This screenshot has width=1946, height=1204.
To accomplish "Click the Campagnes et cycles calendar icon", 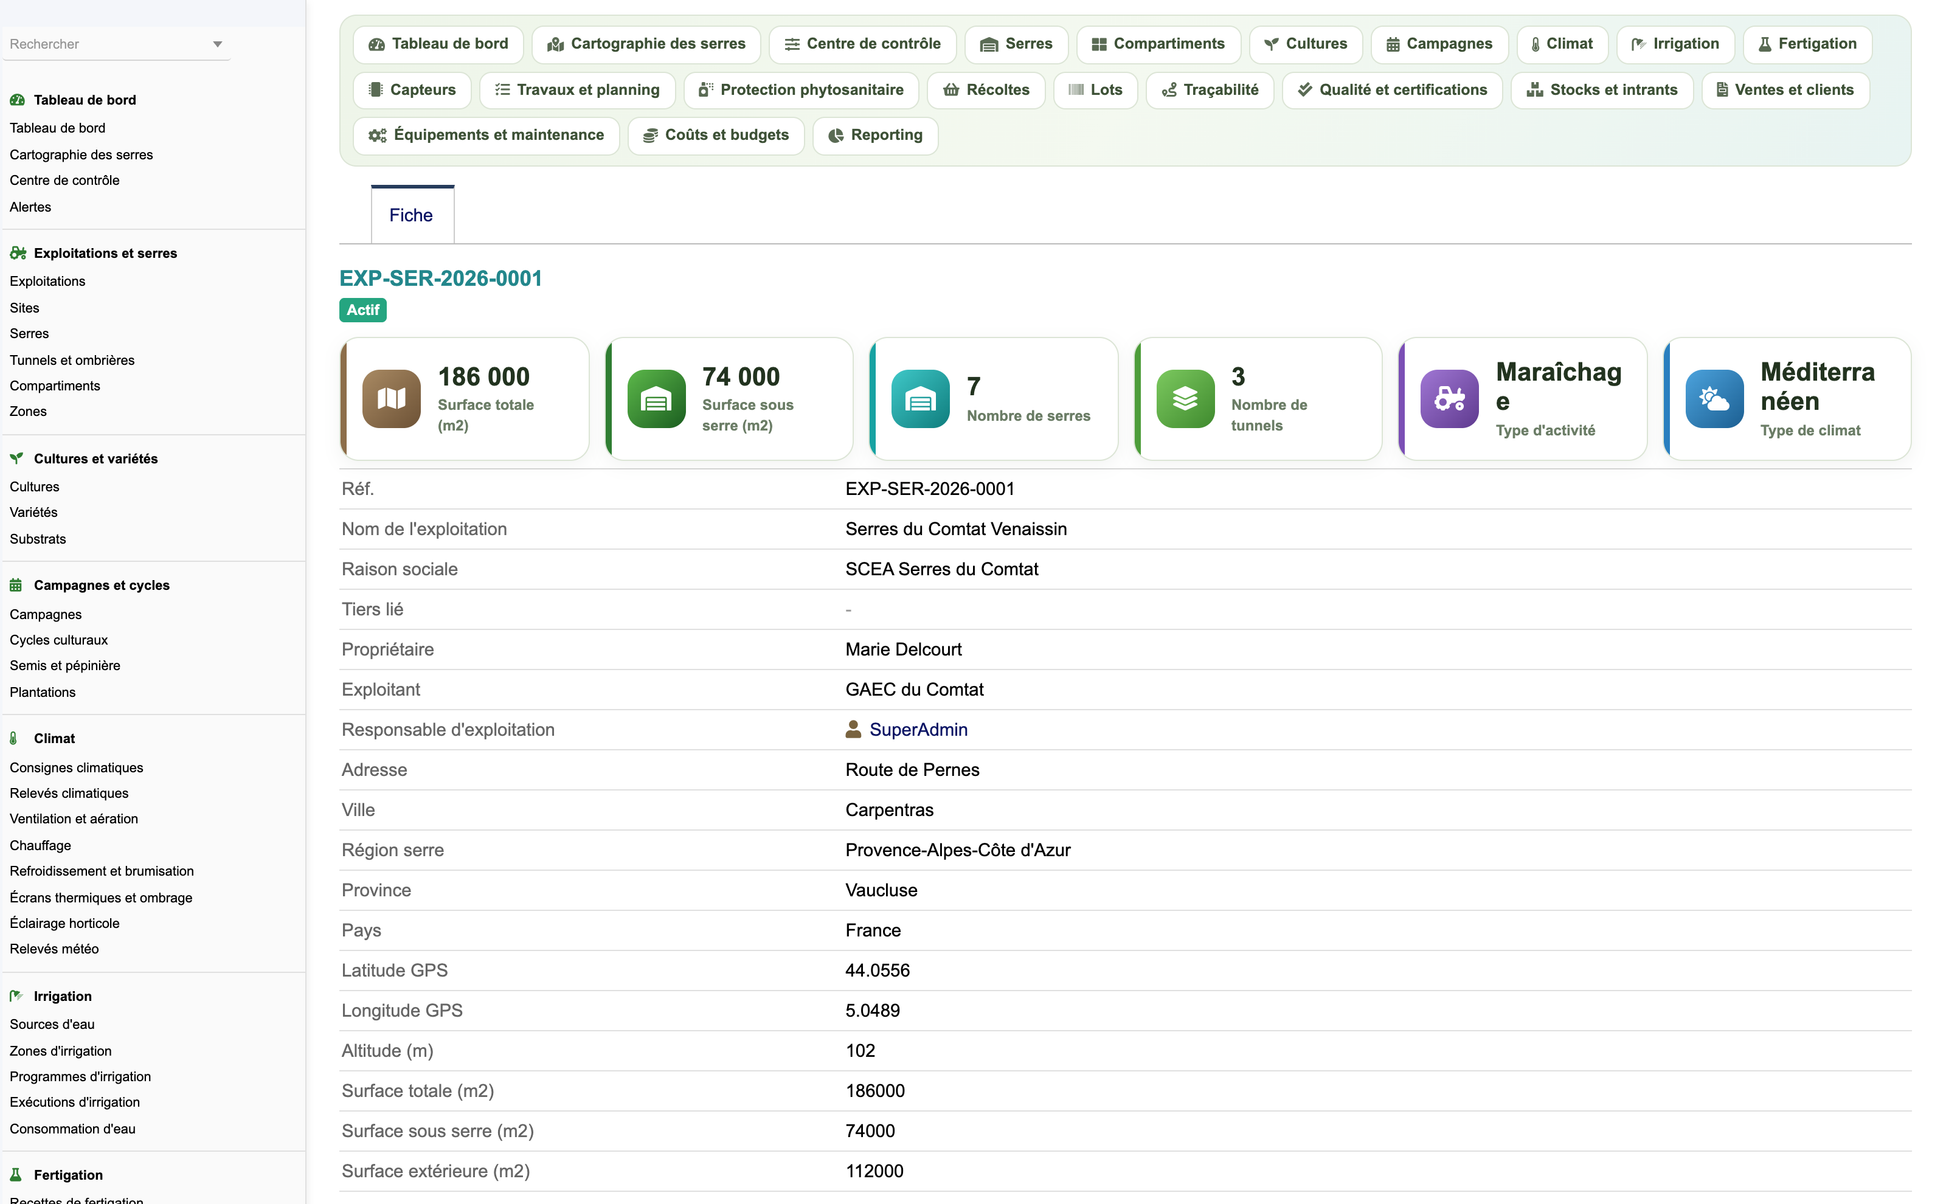I will tap(16, 585).
